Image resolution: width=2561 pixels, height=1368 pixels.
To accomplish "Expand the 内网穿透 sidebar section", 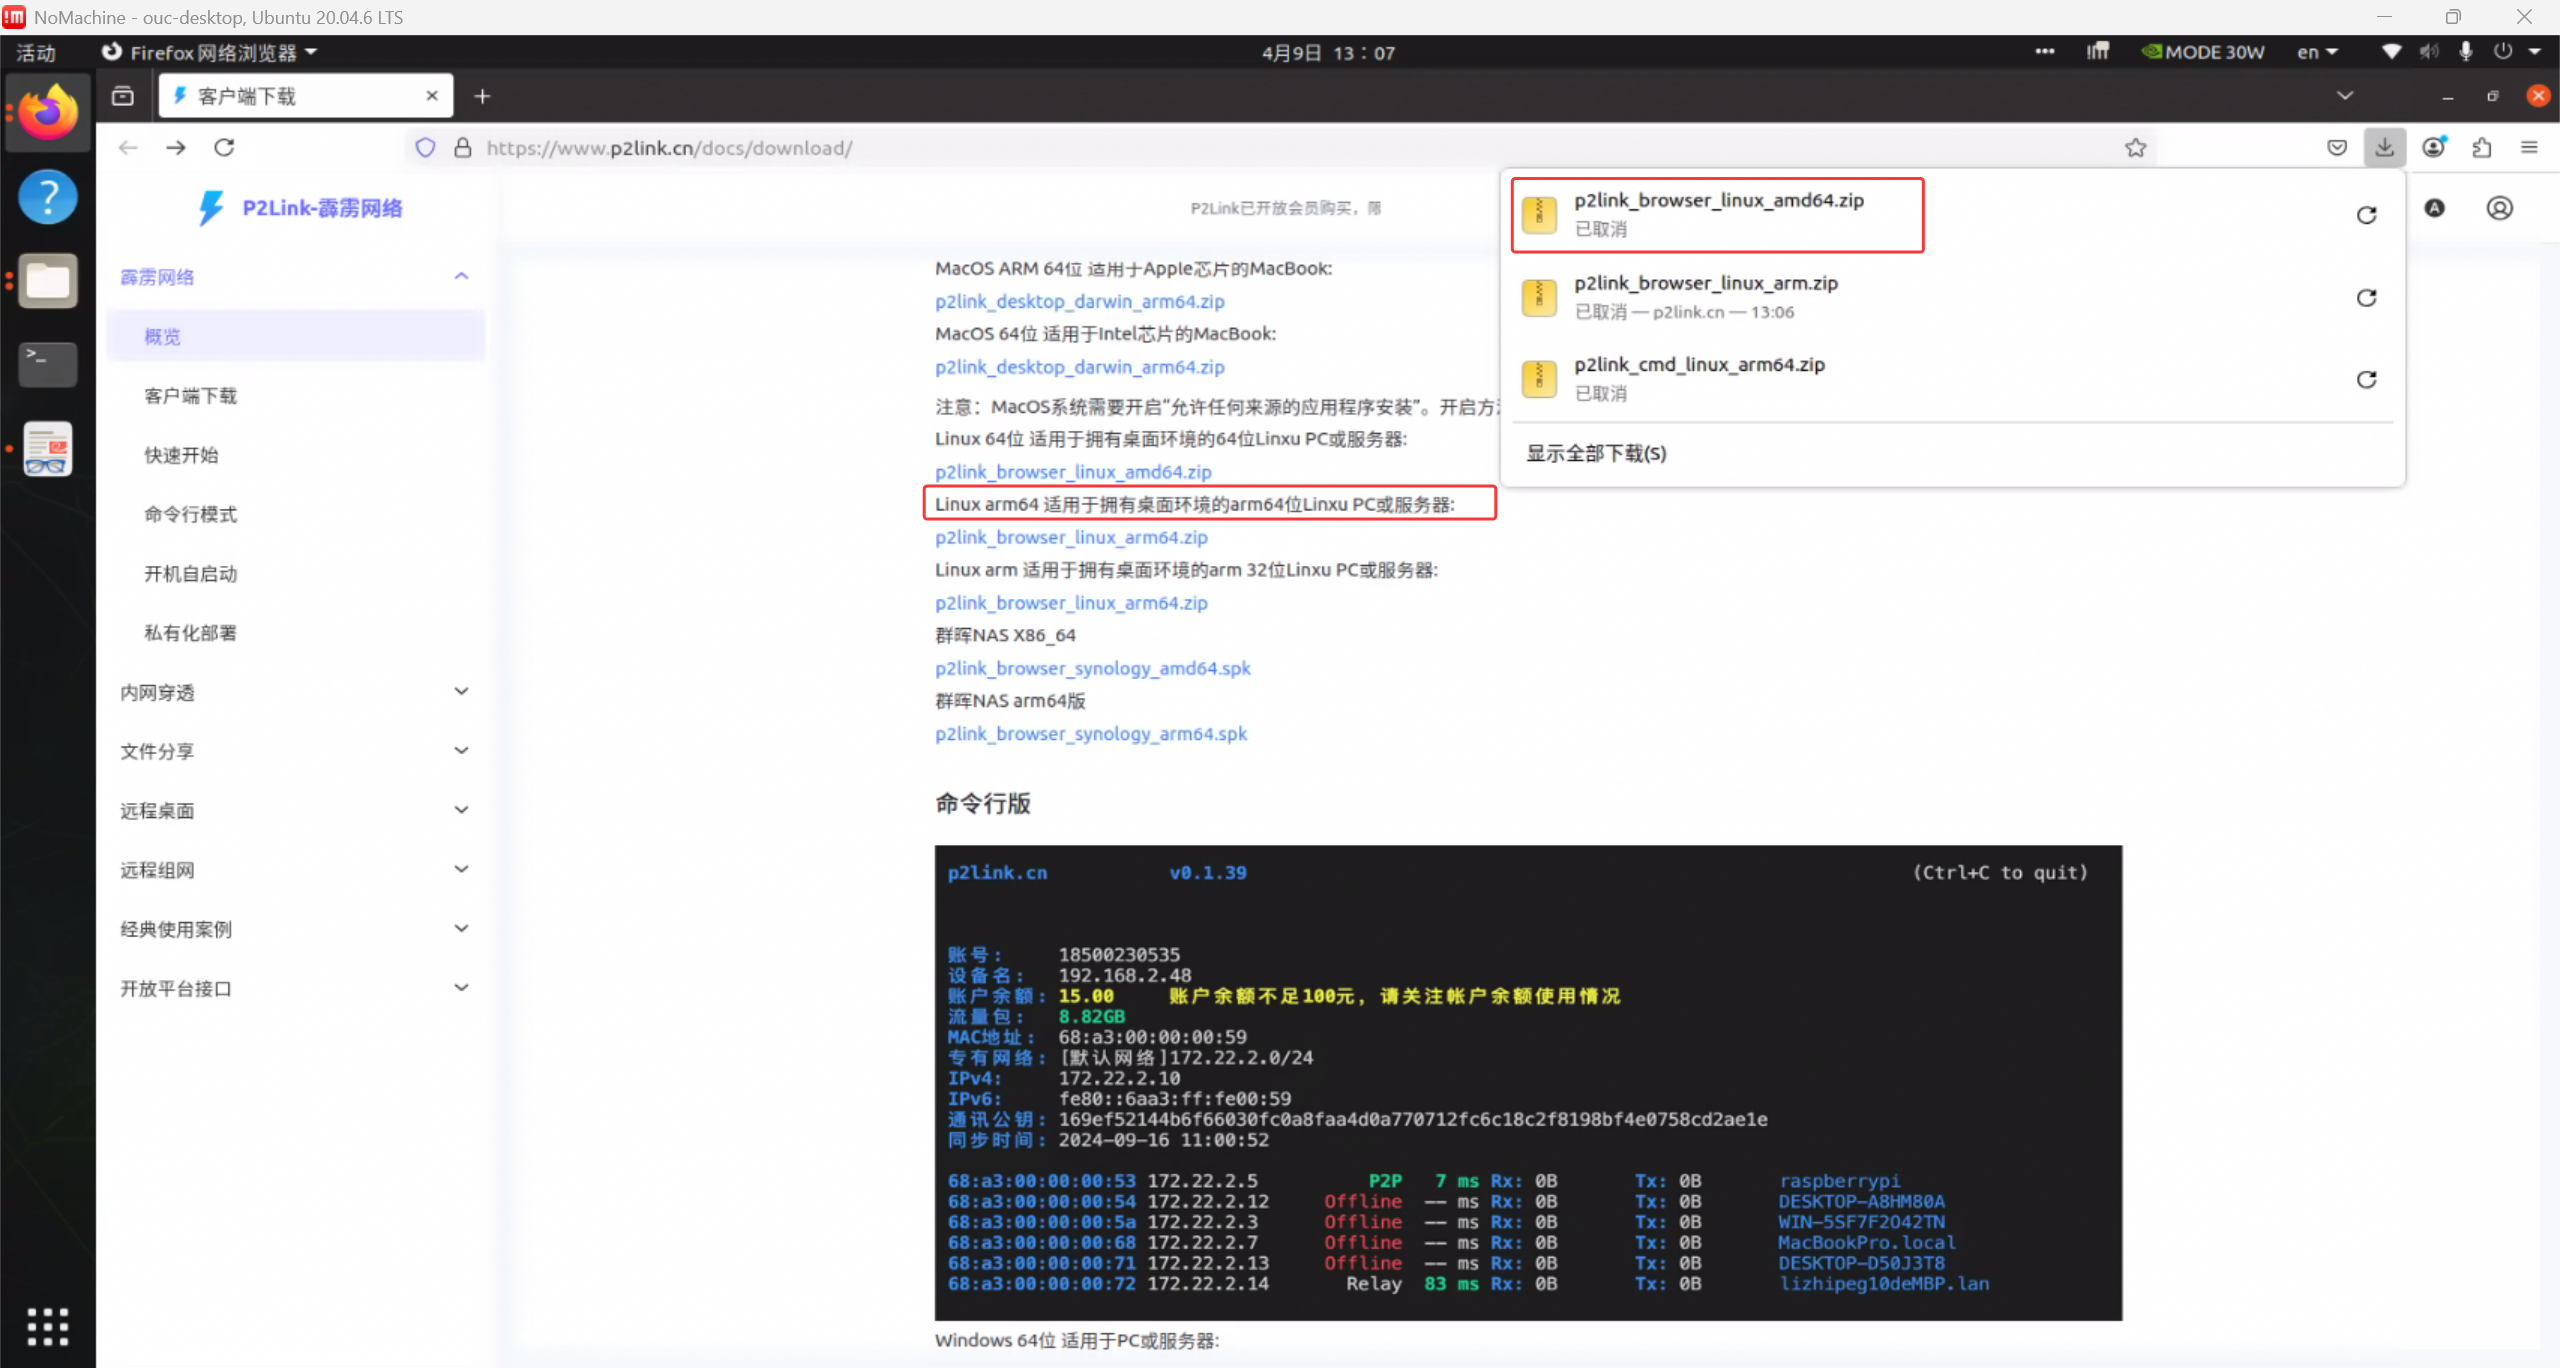I will 461,692.
